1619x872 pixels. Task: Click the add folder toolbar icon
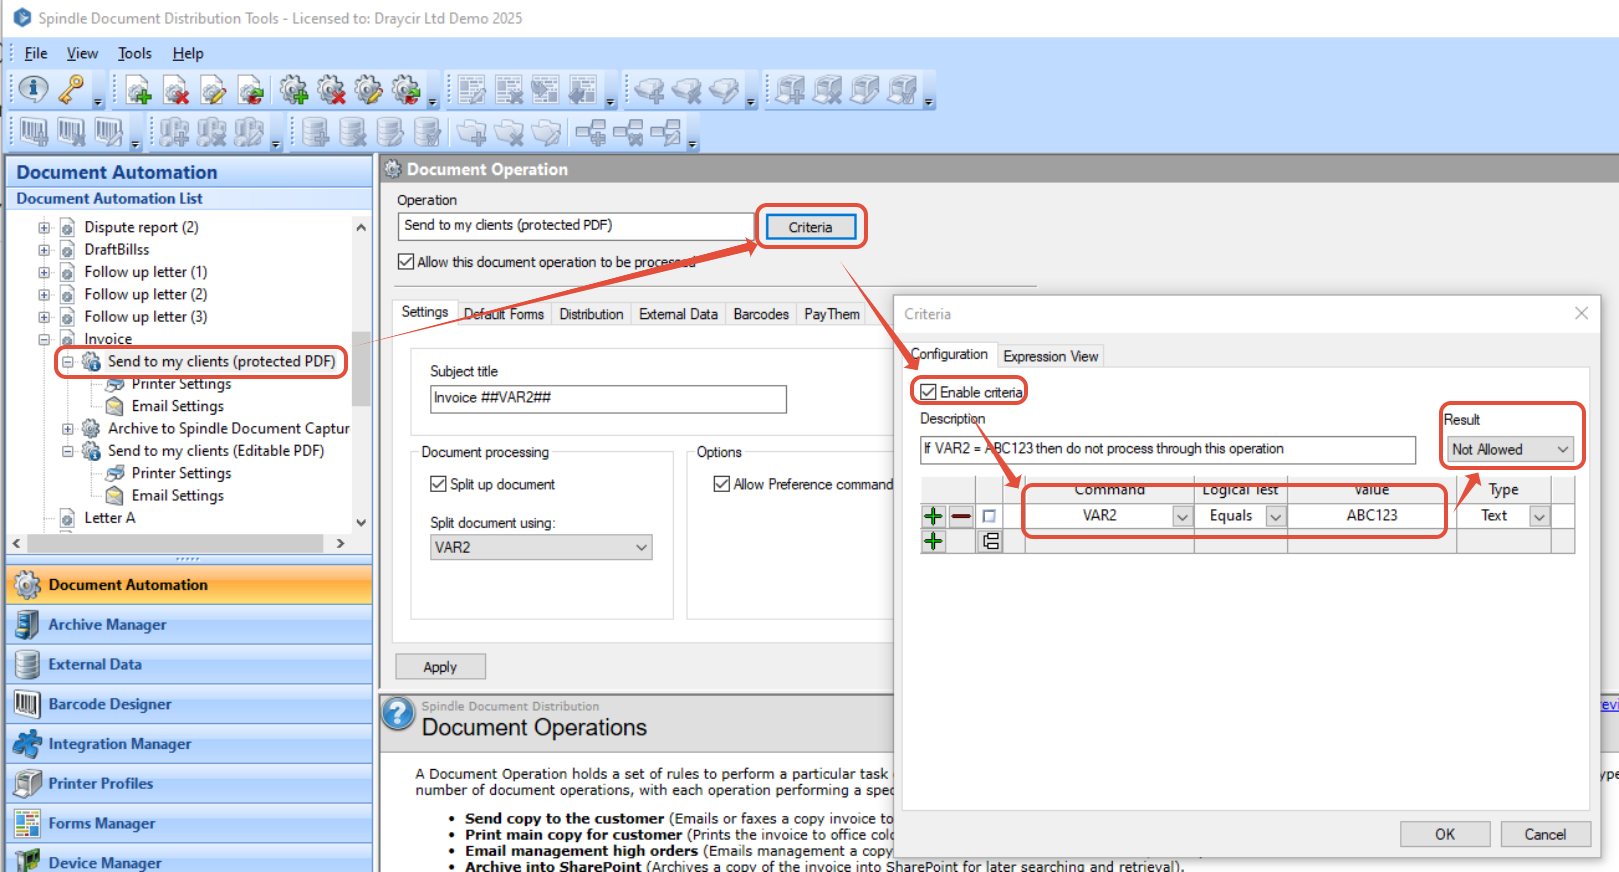[x=471, y=132]
